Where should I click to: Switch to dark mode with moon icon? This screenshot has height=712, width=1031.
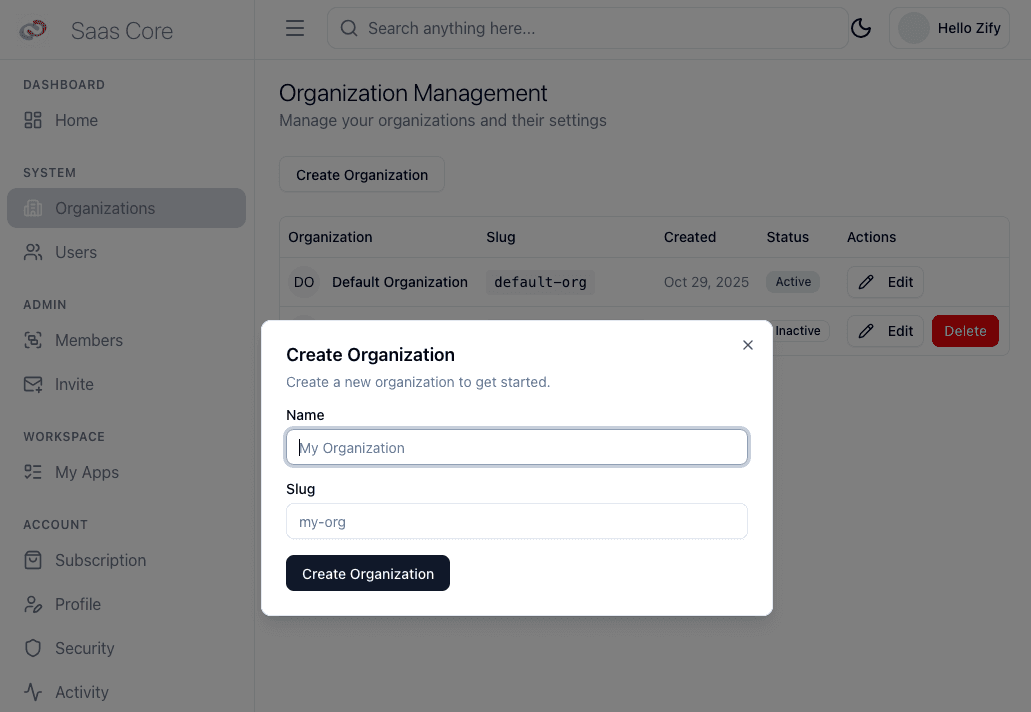coord(861,28)
